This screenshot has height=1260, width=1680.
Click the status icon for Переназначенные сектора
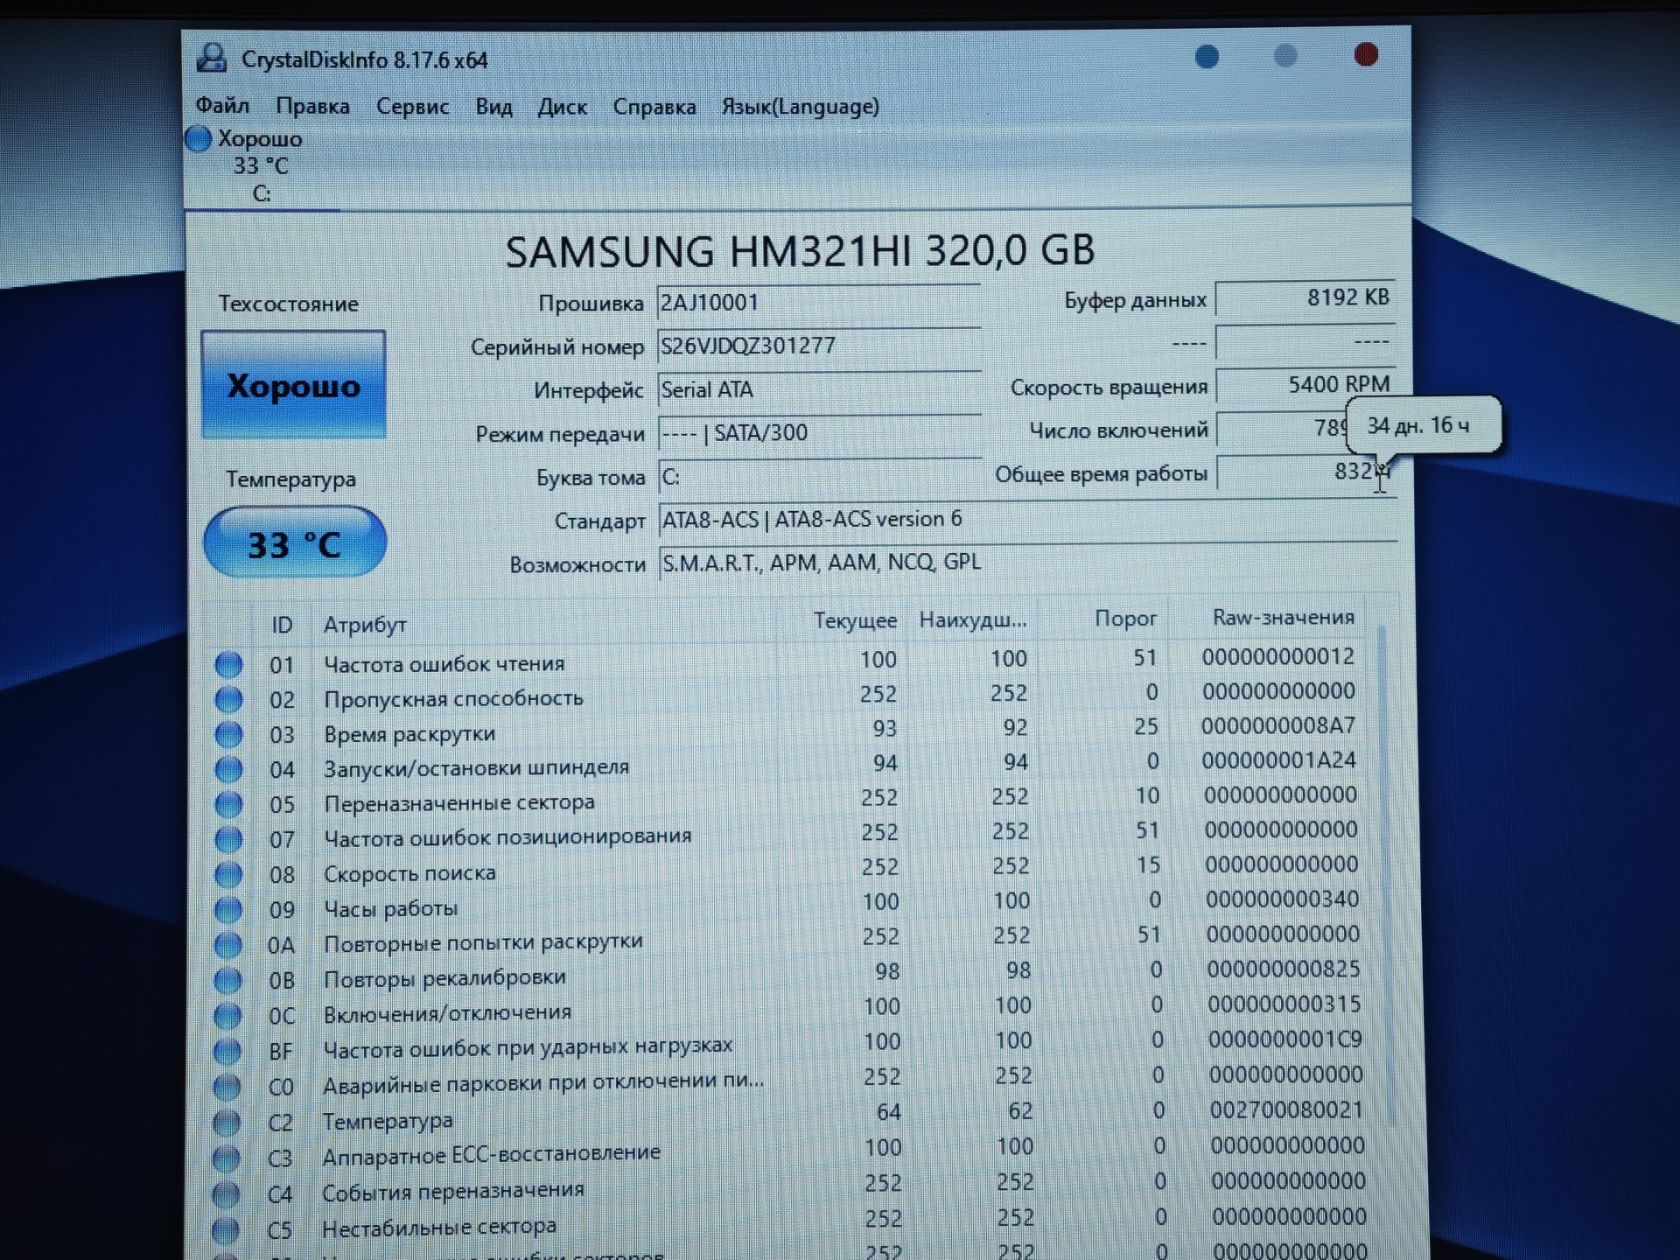229,804
